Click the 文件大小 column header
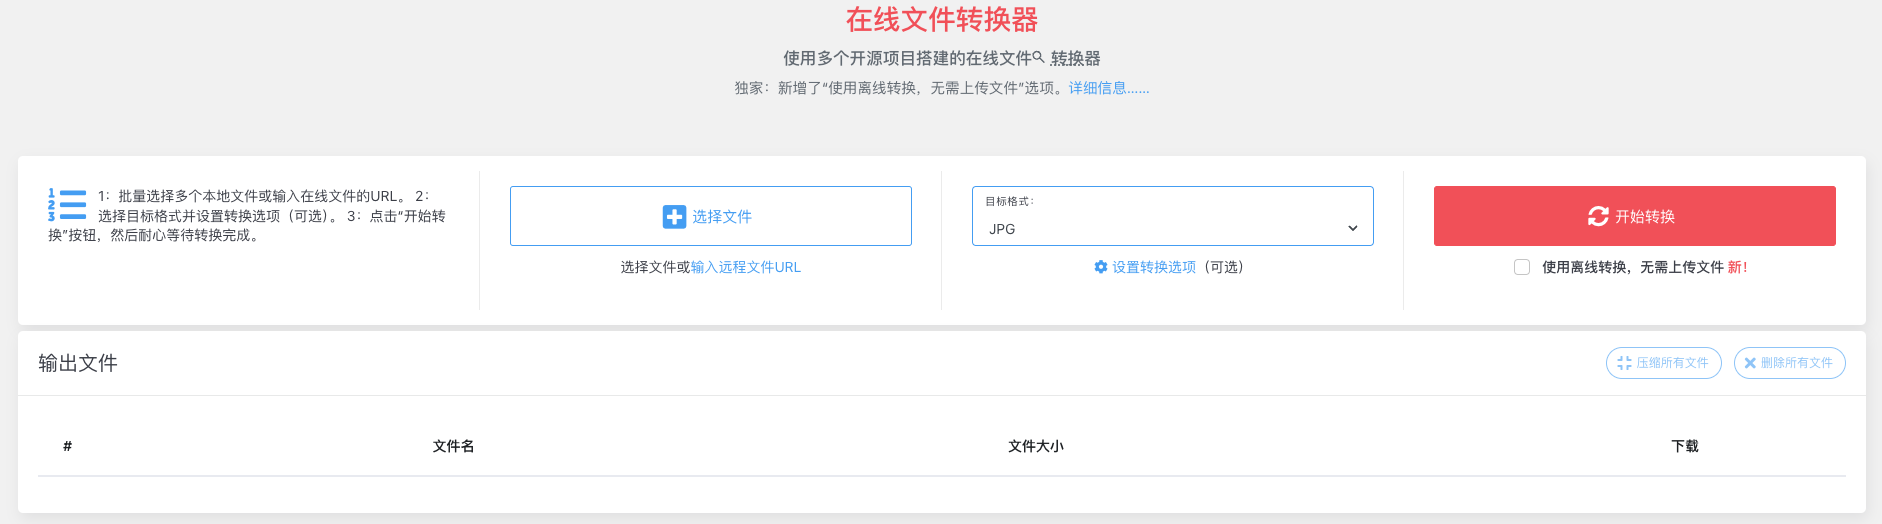This screenshot has height=524, width=1882. (x=1036, y=446)
